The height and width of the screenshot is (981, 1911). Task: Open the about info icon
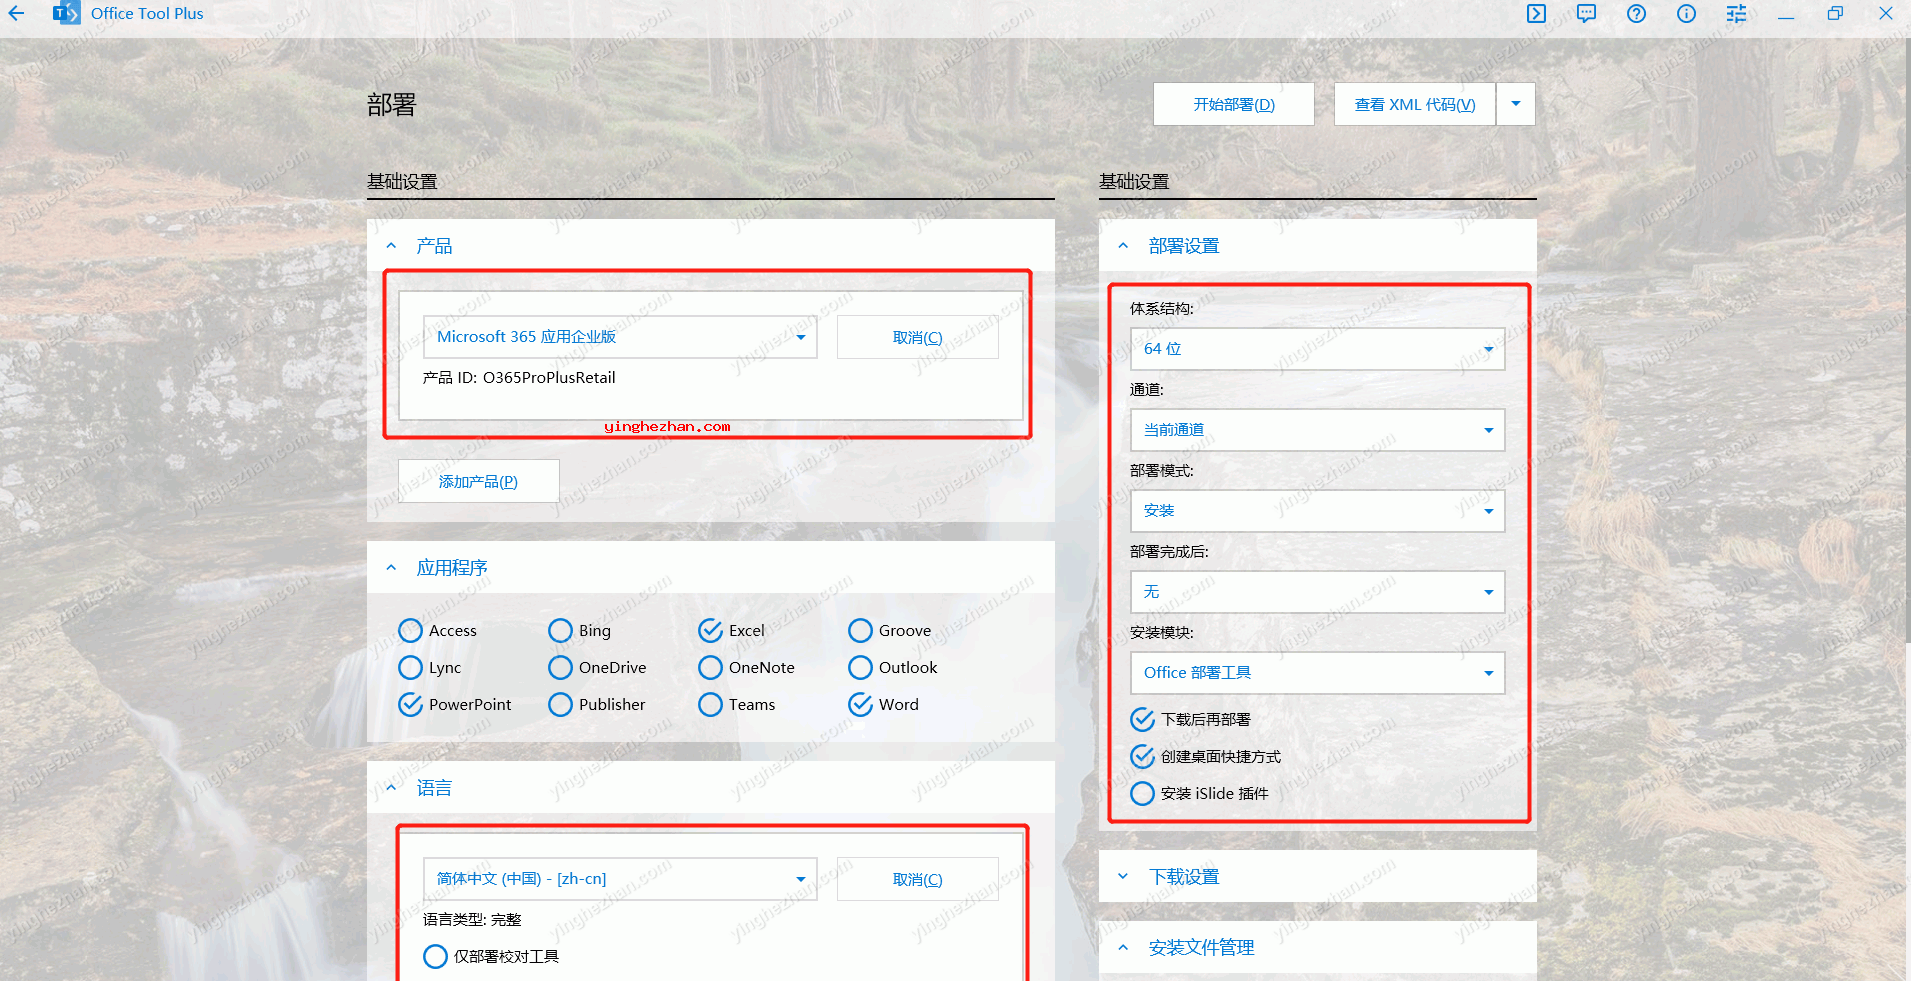pyautogui.click(x=1686, y=14)
